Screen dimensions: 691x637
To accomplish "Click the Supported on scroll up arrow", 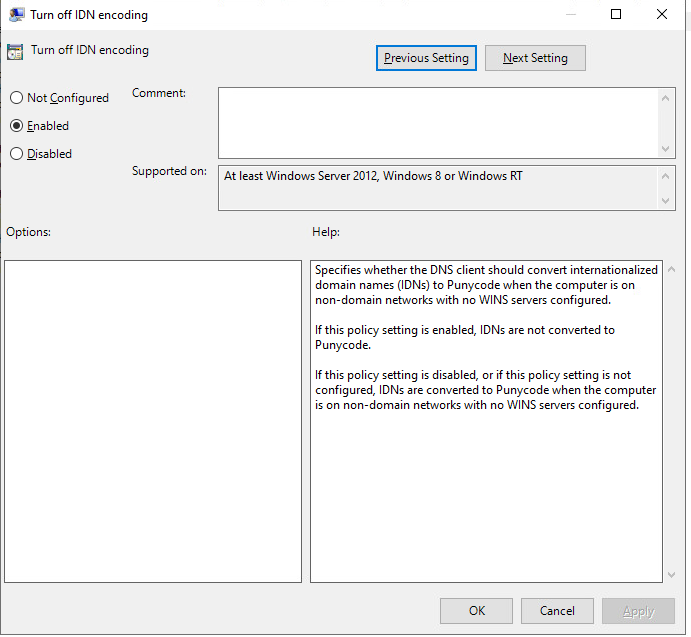I will [x=667, y=175].
